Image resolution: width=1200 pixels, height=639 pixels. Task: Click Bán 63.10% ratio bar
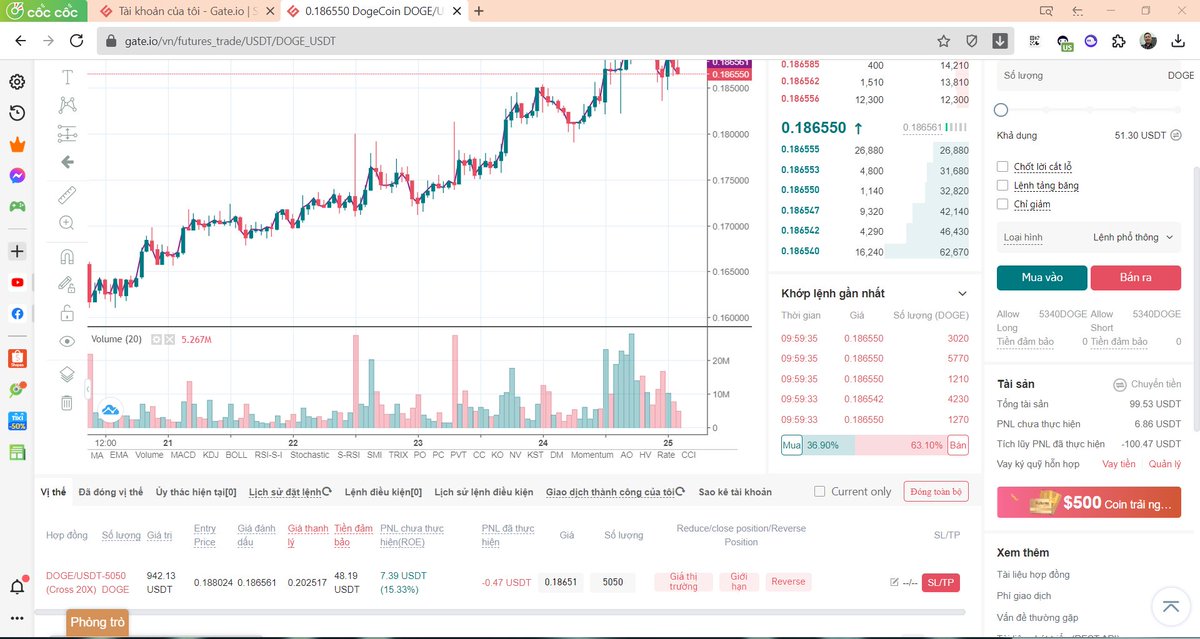pyautogui.click(x=912, y=445)
